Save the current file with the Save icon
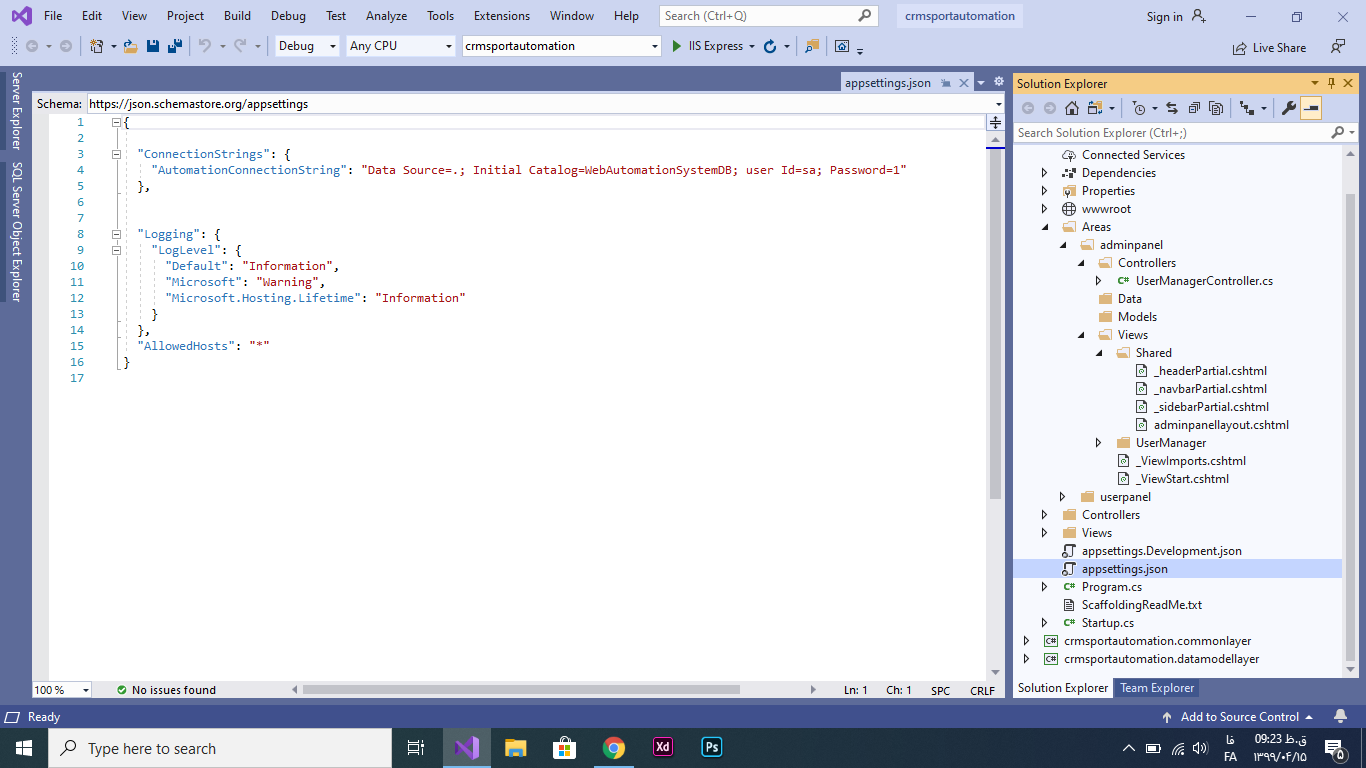The image size is (1366, 768). click(x=153, y=46)
